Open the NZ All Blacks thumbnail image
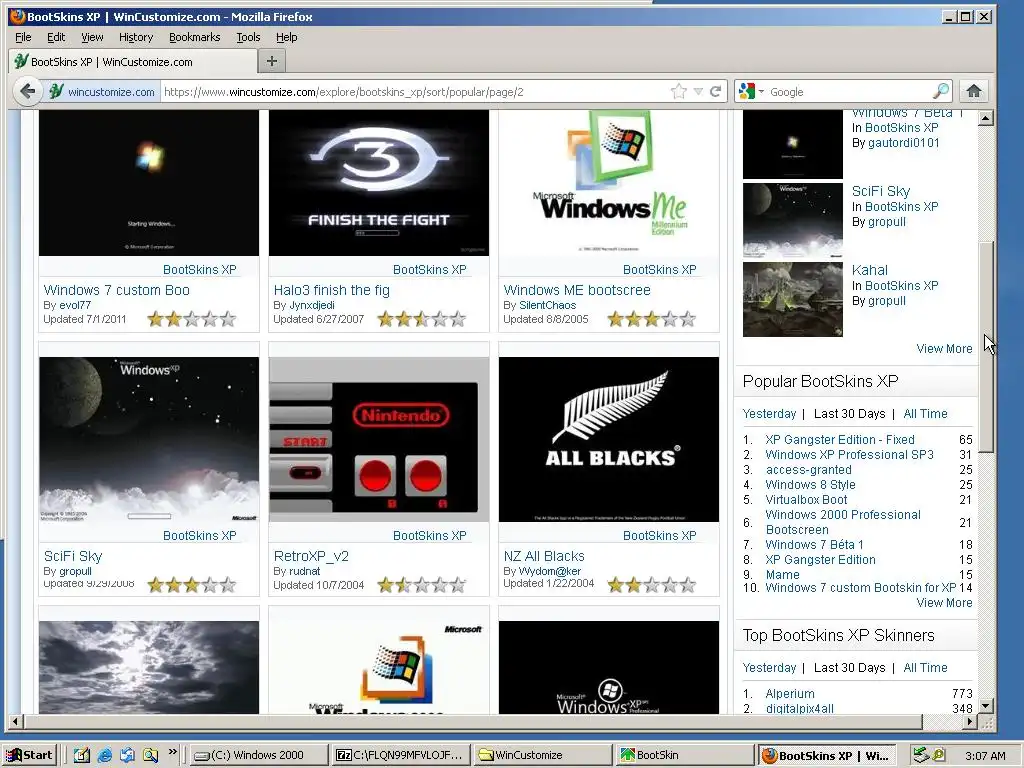The width and height of the screenshot is (1024, 768). 609,440
